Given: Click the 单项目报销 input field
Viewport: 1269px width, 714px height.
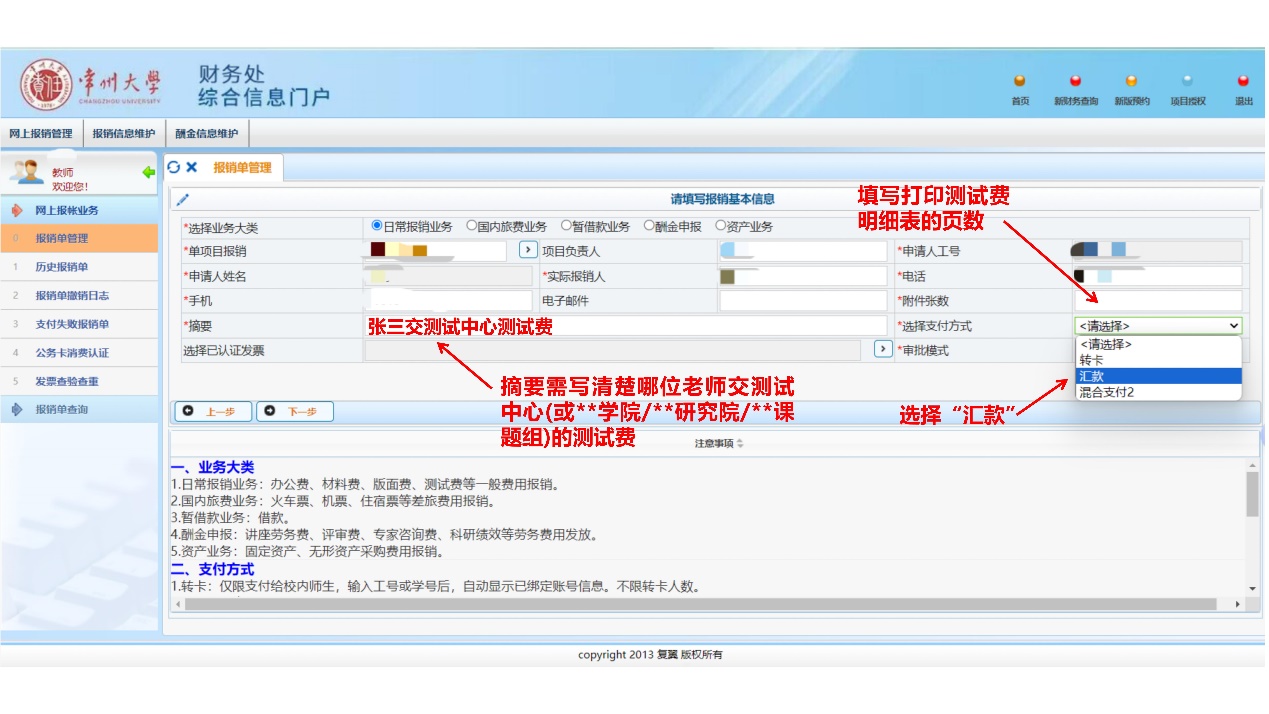Looking at the screenshot, I should point(436,251).
